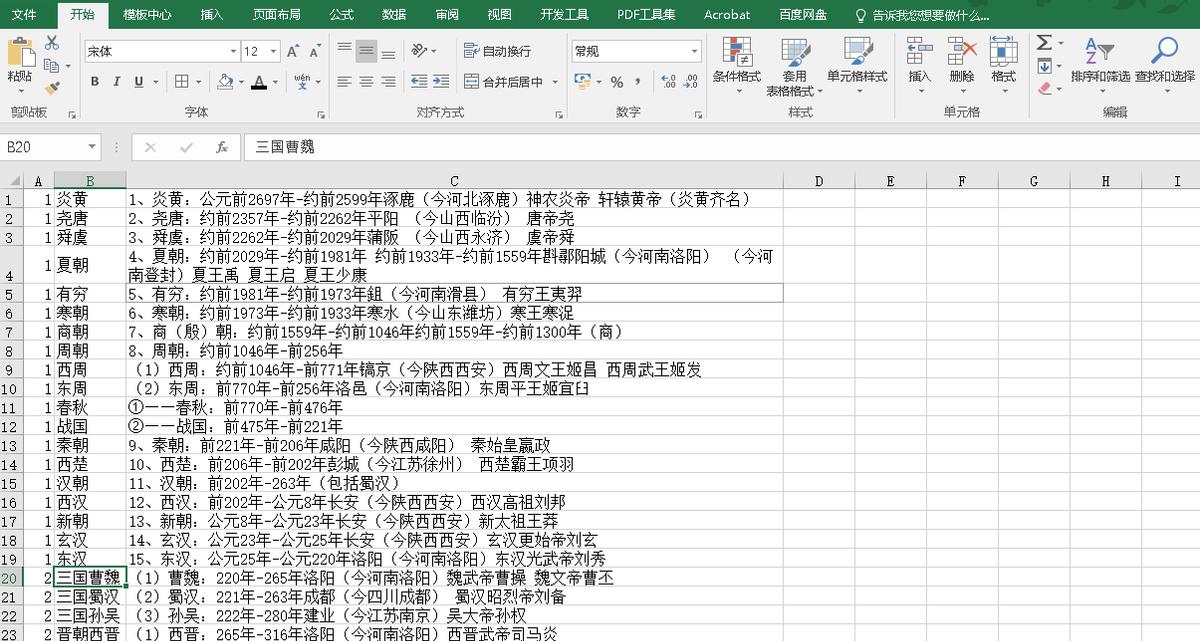
Task: Open the 字体 group dialog launcher
Action: coord(321,114)
